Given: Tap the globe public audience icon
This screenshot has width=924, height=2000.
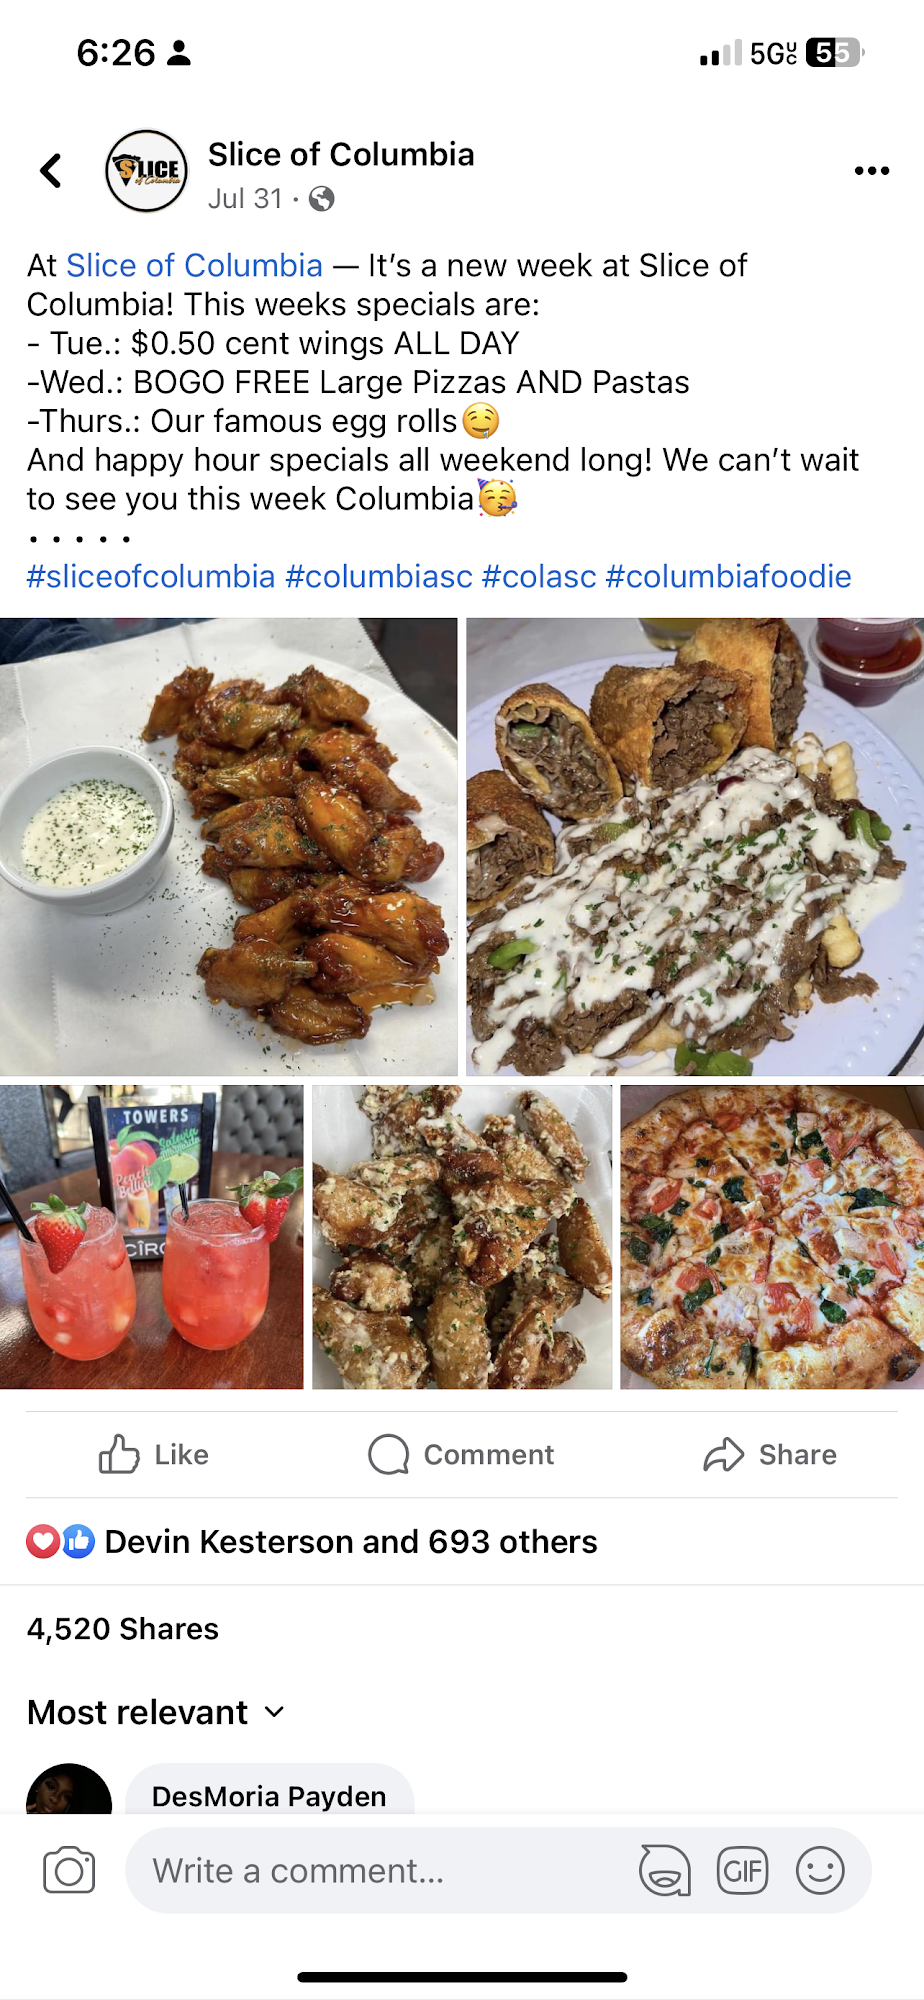Looking at the screenshot, I should tap(322, 200).
